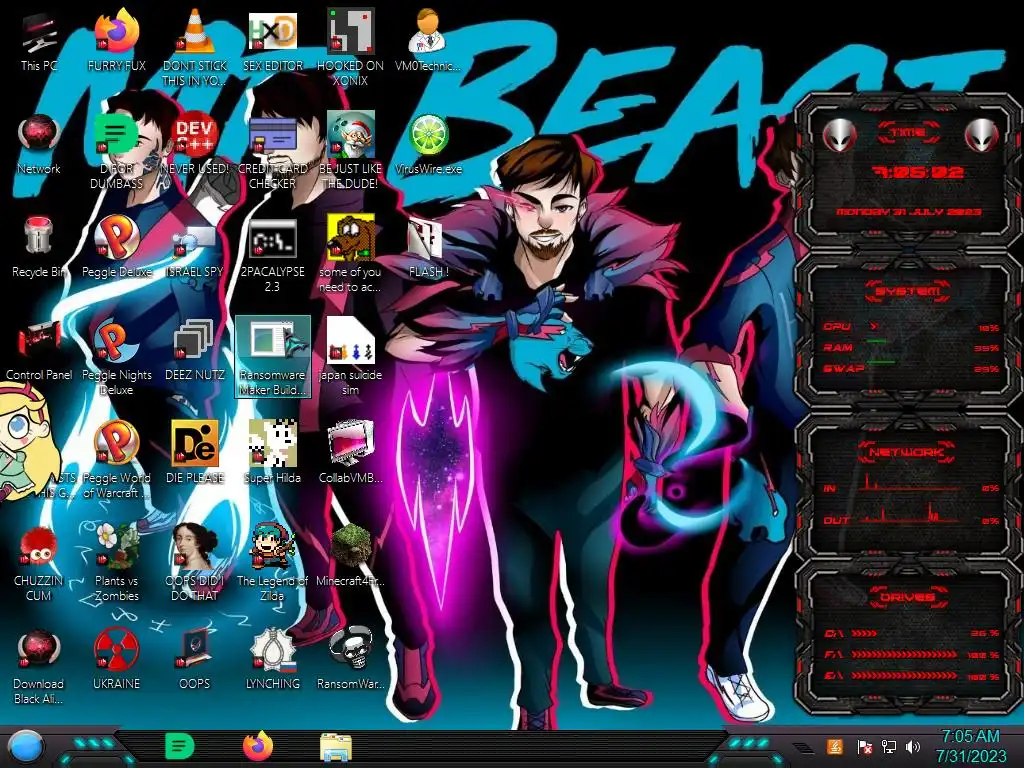Click the SYSTEM gadget header
This screenshot has height=768, width=1024.
click(x=908, y=291)
